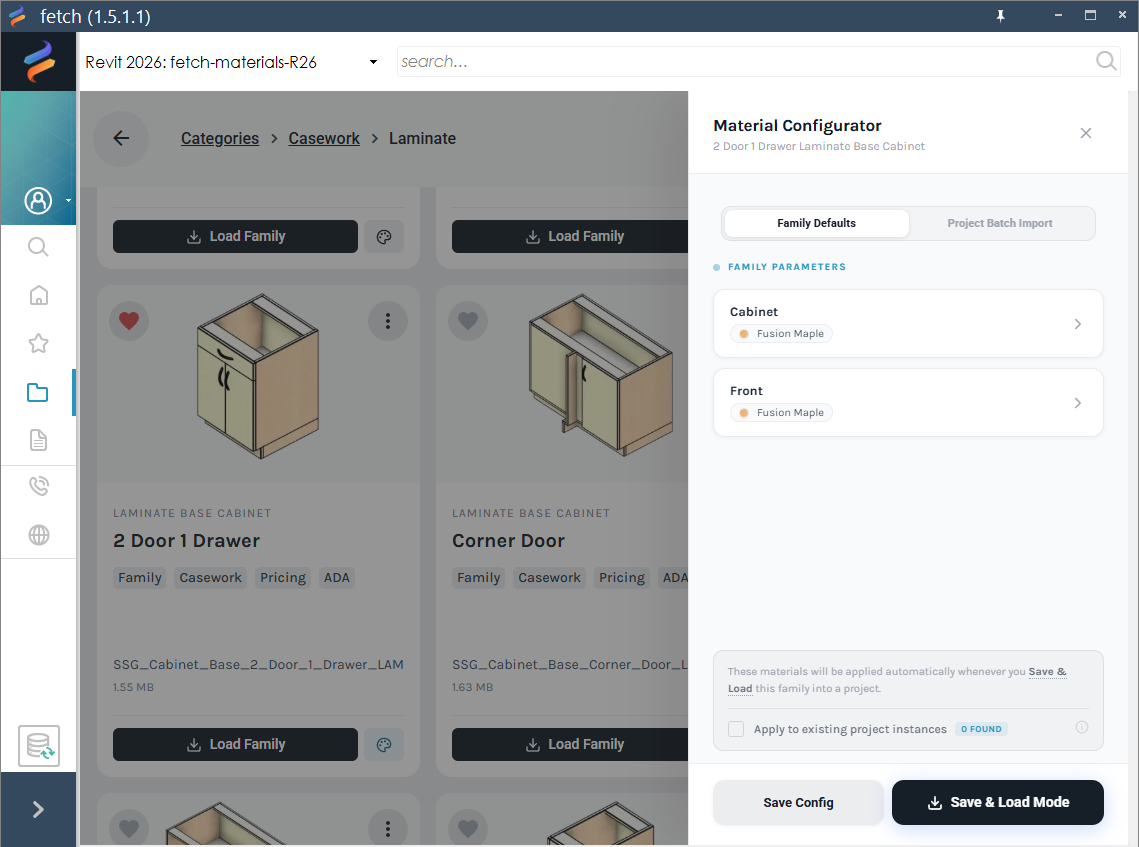Viewport: 1139px width, 847px height.
Task: Select the Laminate breadcrumb text
Action: pyautogui.click(x=422, y=138)
